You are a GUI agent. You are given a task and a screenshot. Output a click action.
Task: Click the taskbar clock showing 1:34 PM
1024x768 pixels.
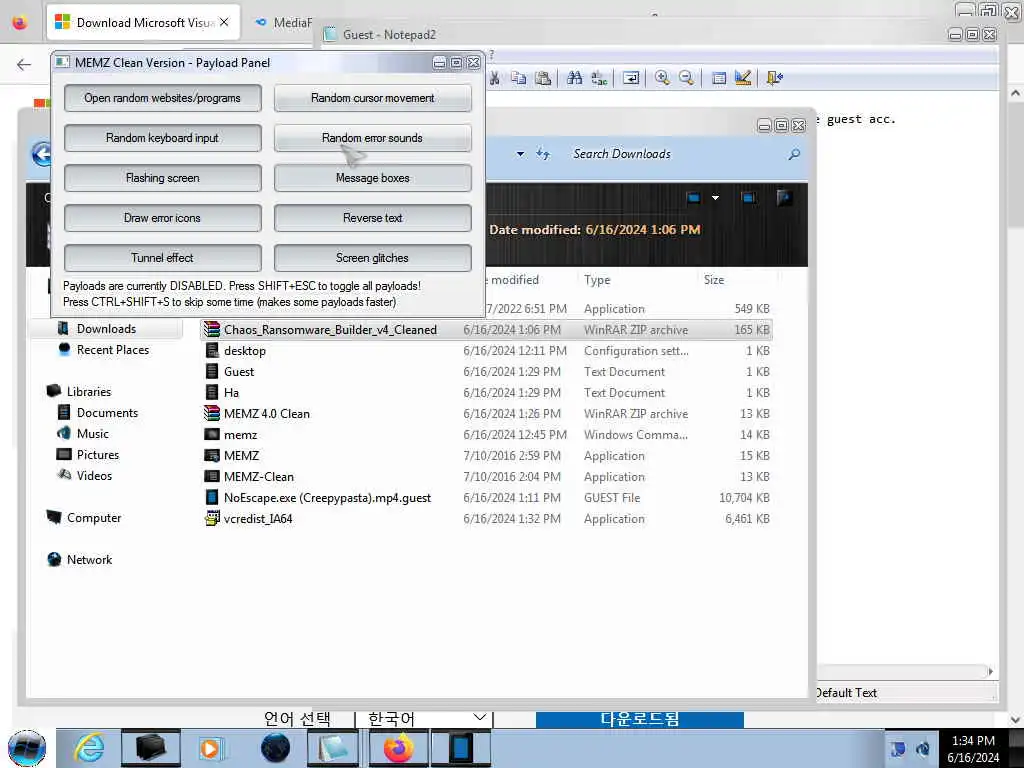pos(973,749)
